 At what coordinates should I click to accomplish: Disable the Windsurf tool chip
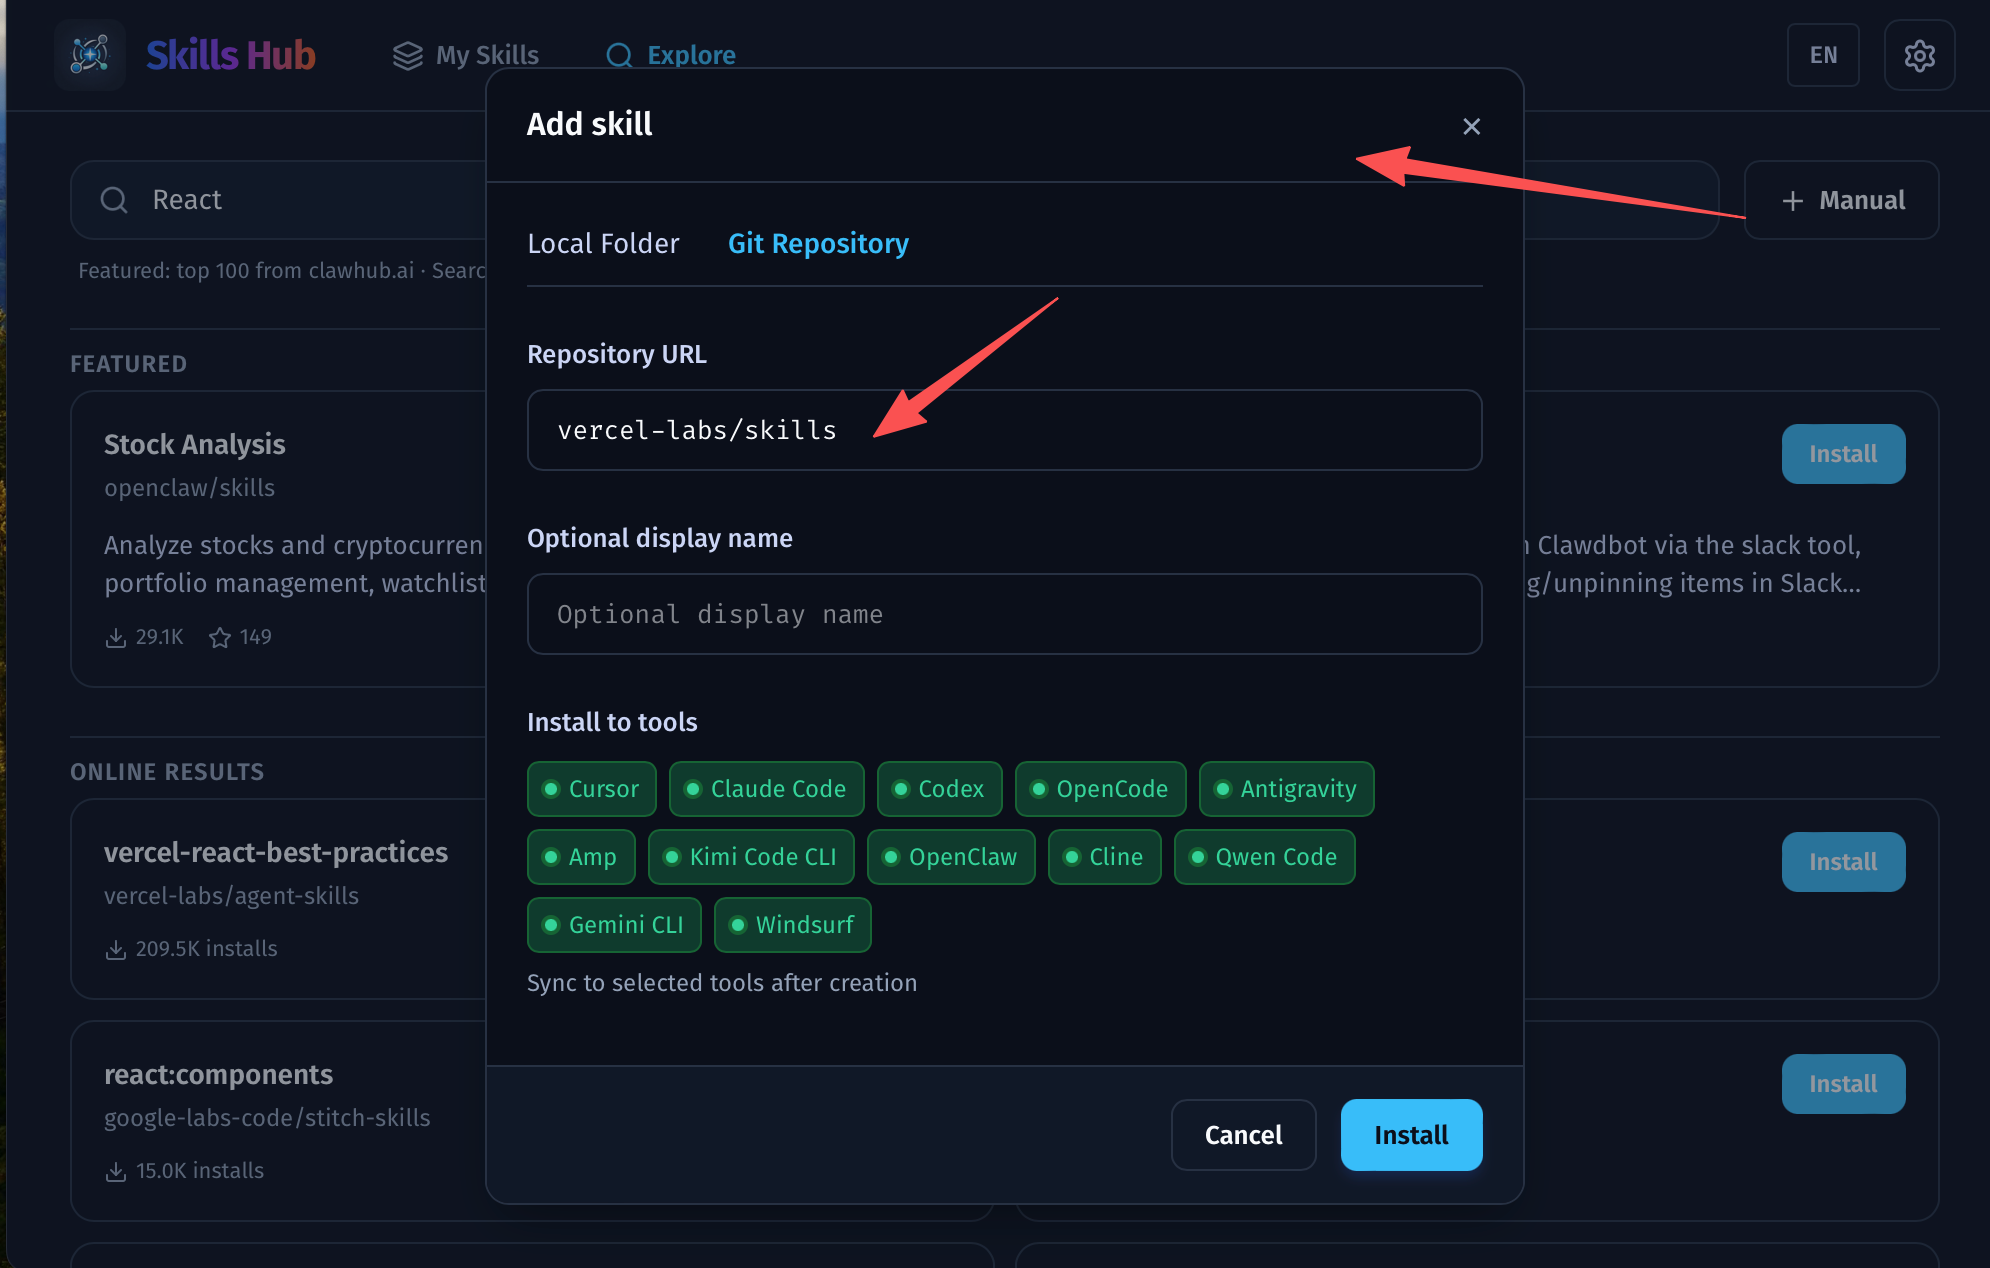pyautogui.click(x=792, y=925)
